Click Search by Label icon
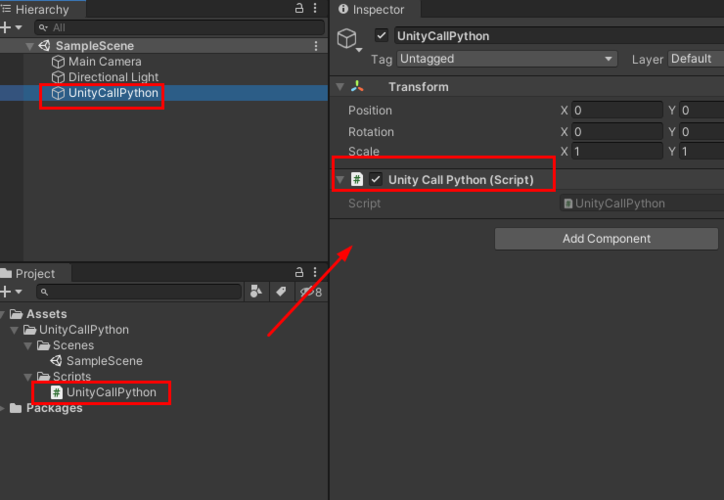 [x=281, y=292]
